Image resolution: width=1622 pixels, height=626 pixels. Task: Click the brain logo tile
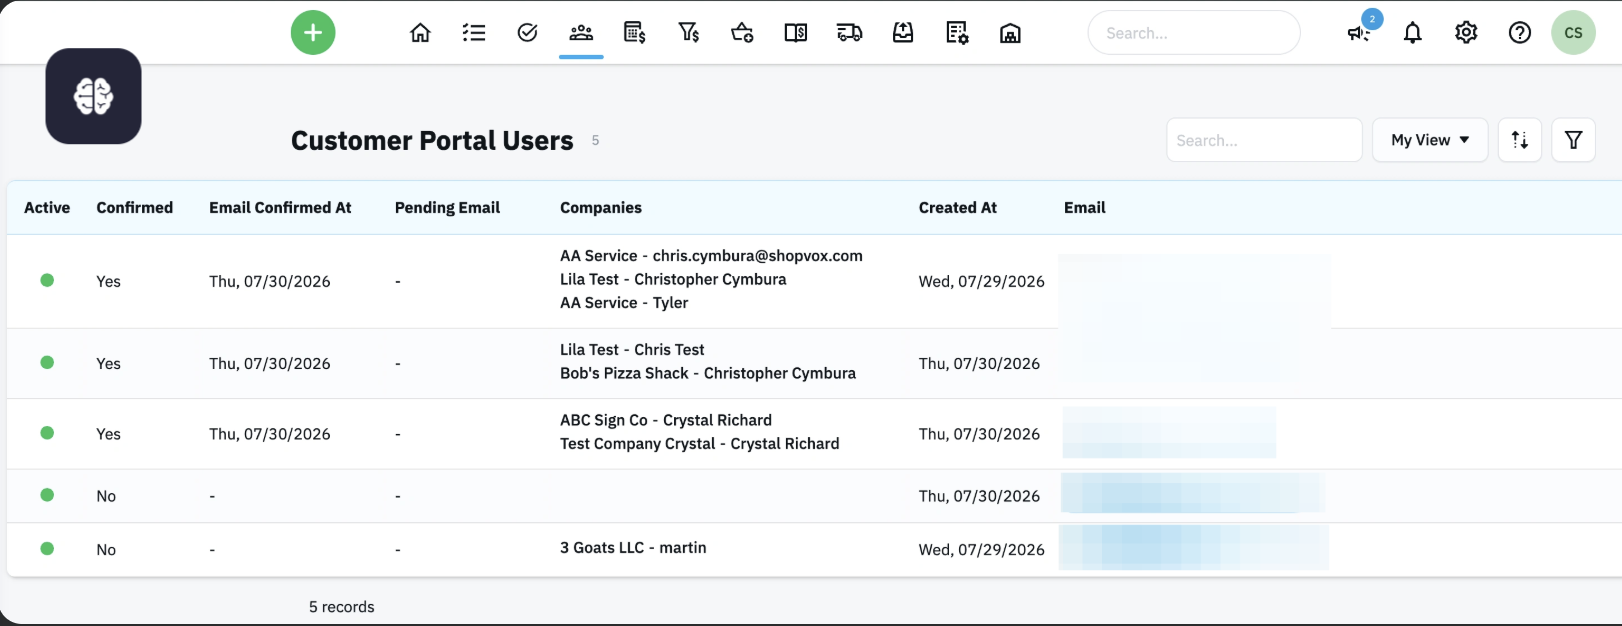pyautogui.click(x=93, y=96)
